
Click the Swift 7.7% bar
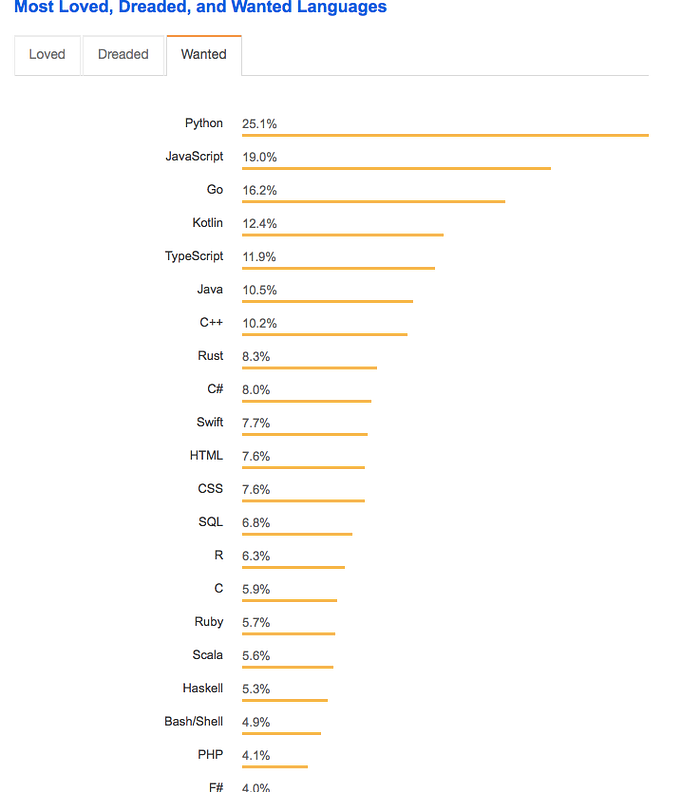tap(305, 434)
